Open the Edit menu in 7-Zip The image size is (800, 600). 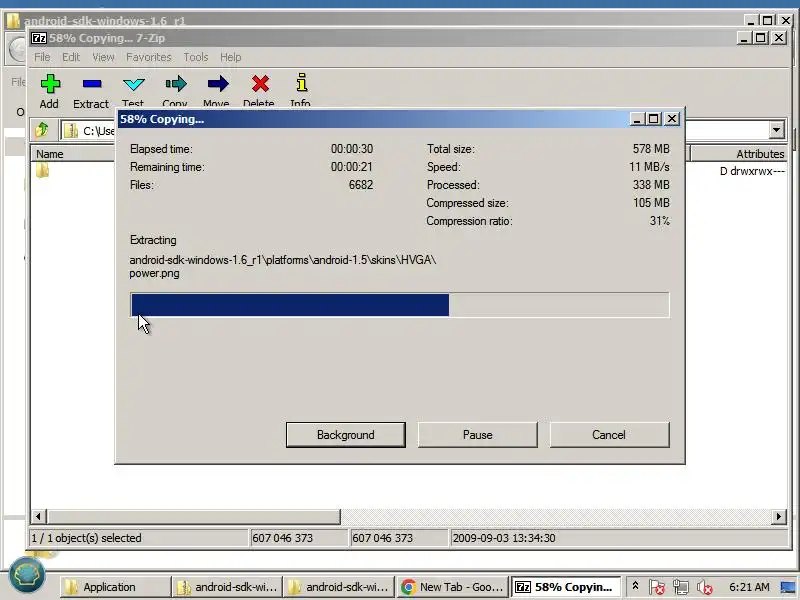coord(71,57)
